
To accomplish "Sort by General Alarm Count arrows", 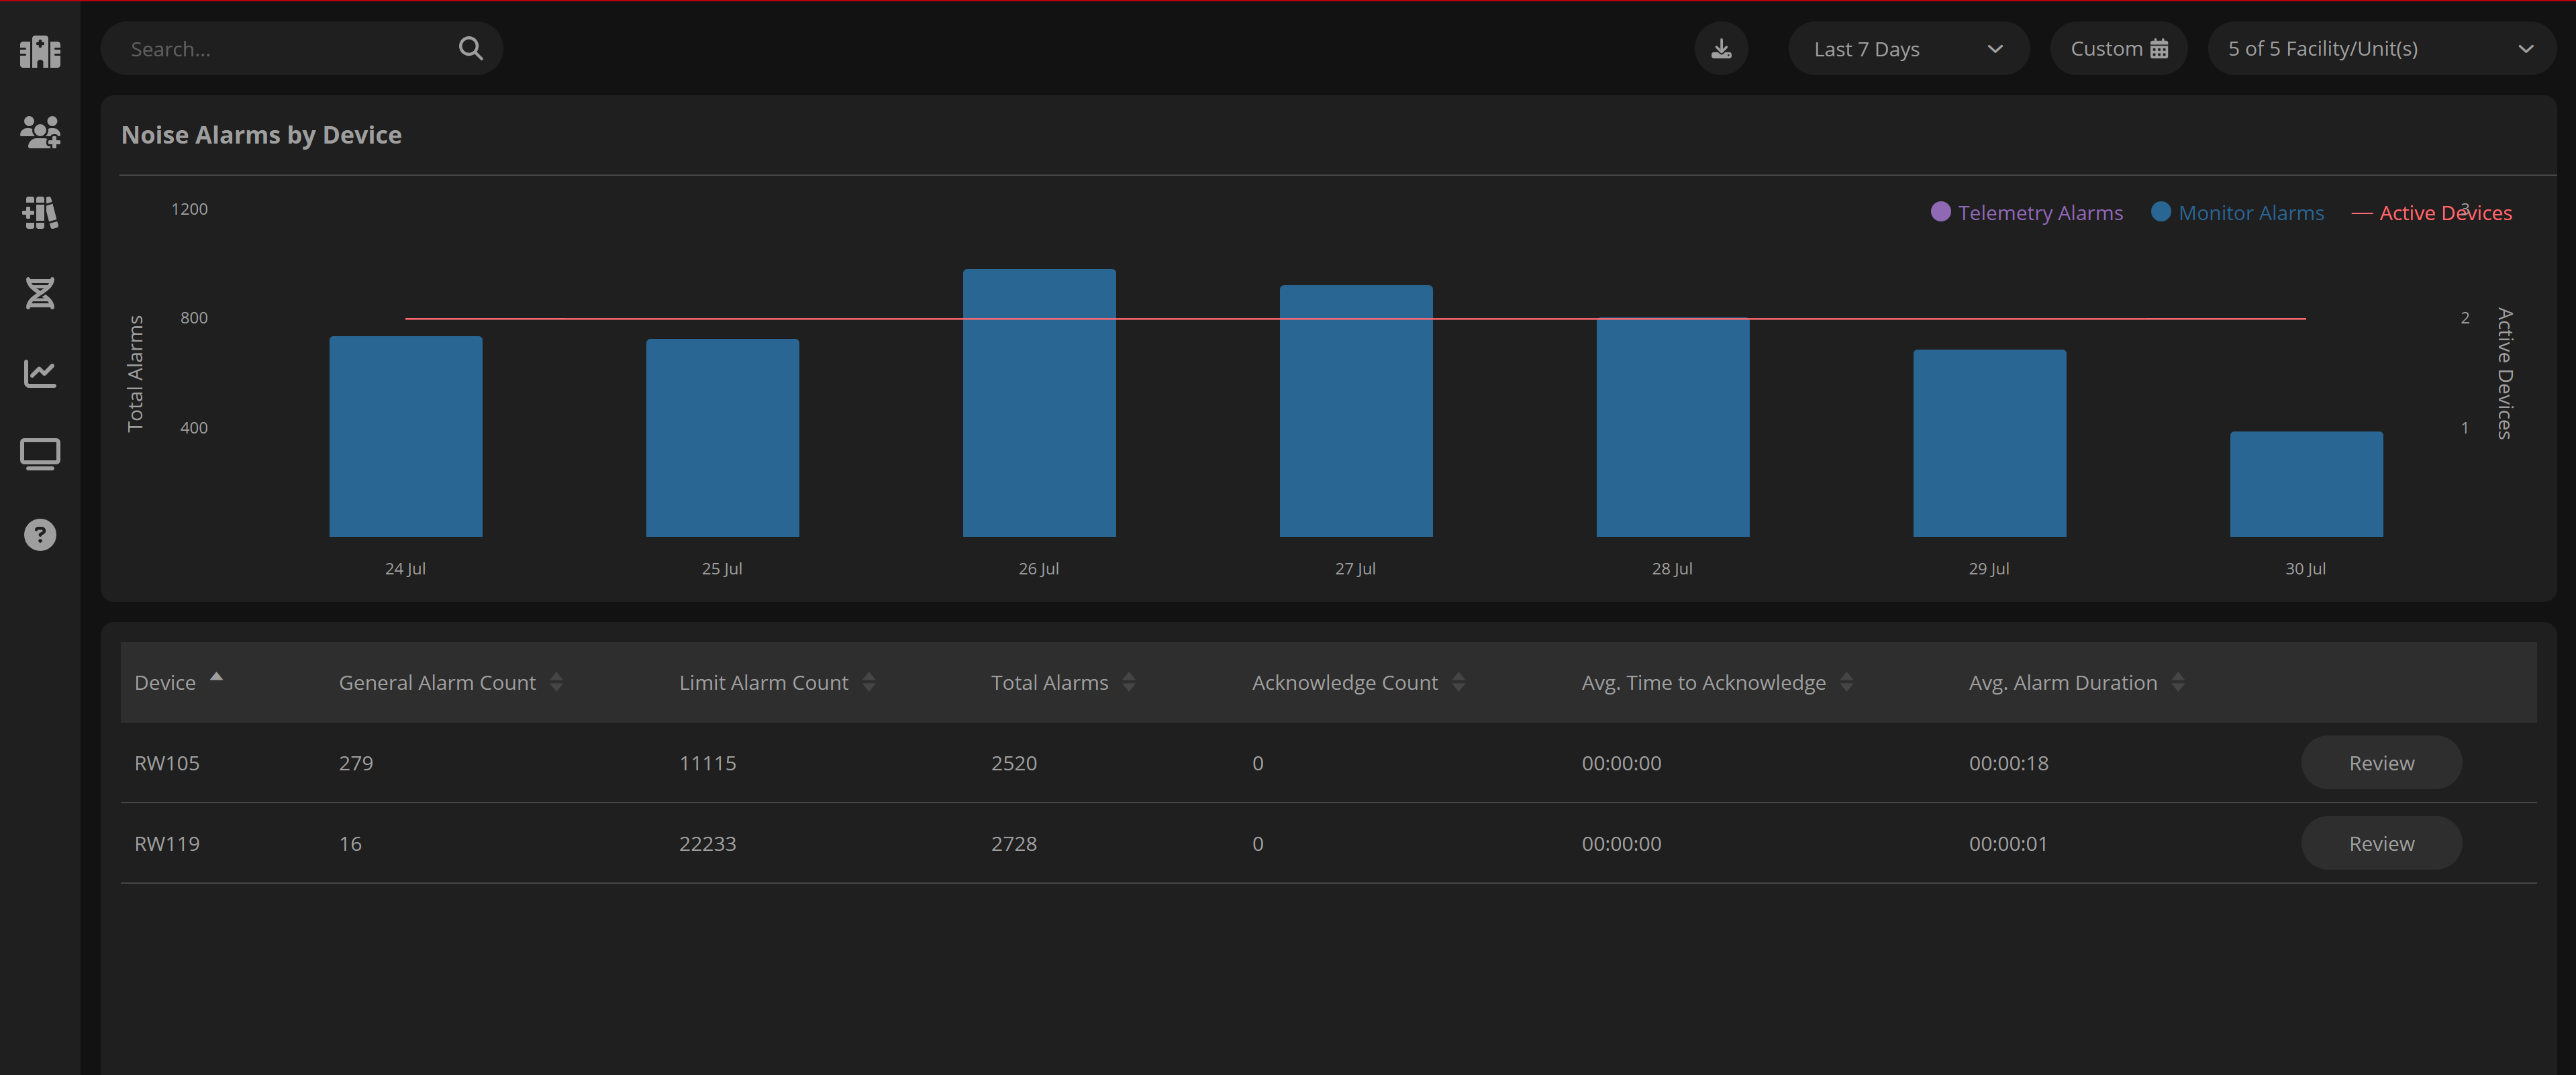I will (x=556, y=682).
